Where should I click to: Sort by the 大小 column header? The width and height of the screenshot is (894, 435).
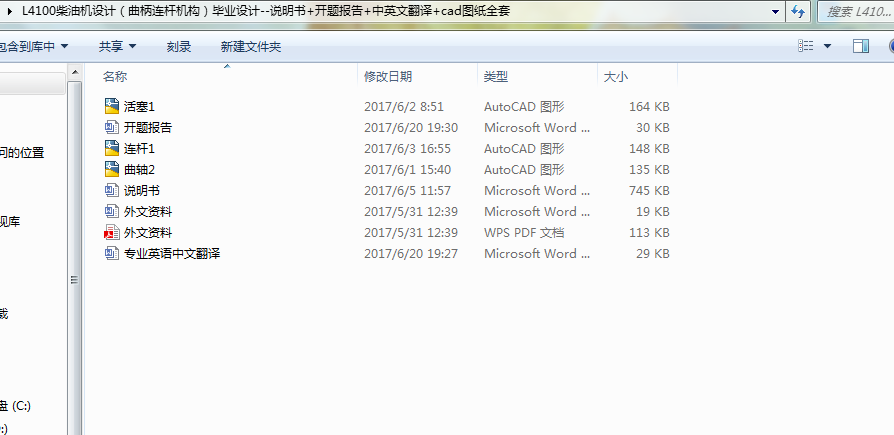point(616,76)
